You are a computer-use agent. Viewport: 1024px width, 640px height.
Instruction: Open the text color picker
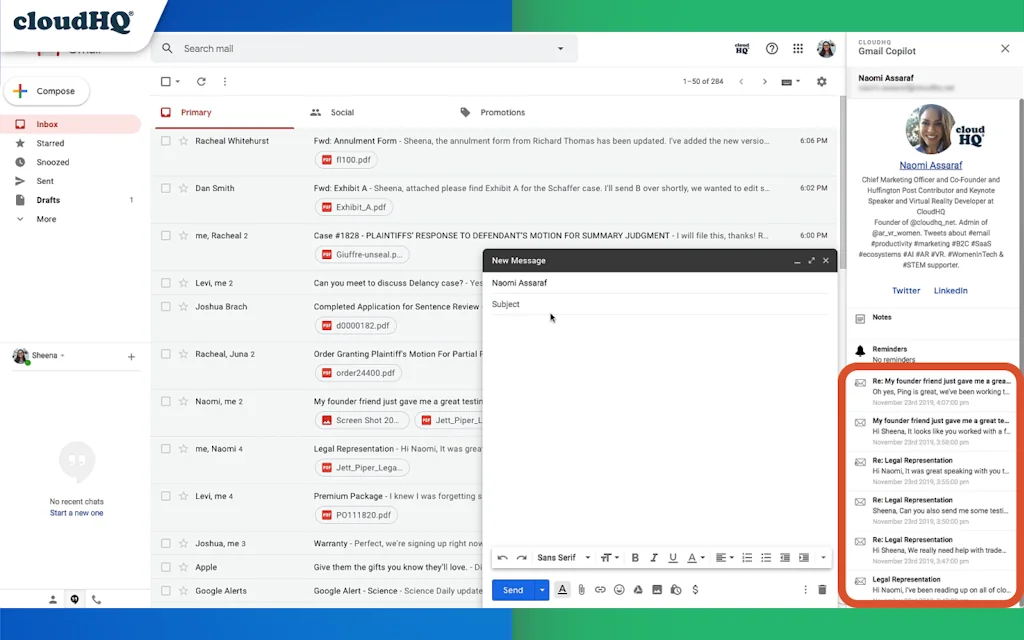coord(693,557)
